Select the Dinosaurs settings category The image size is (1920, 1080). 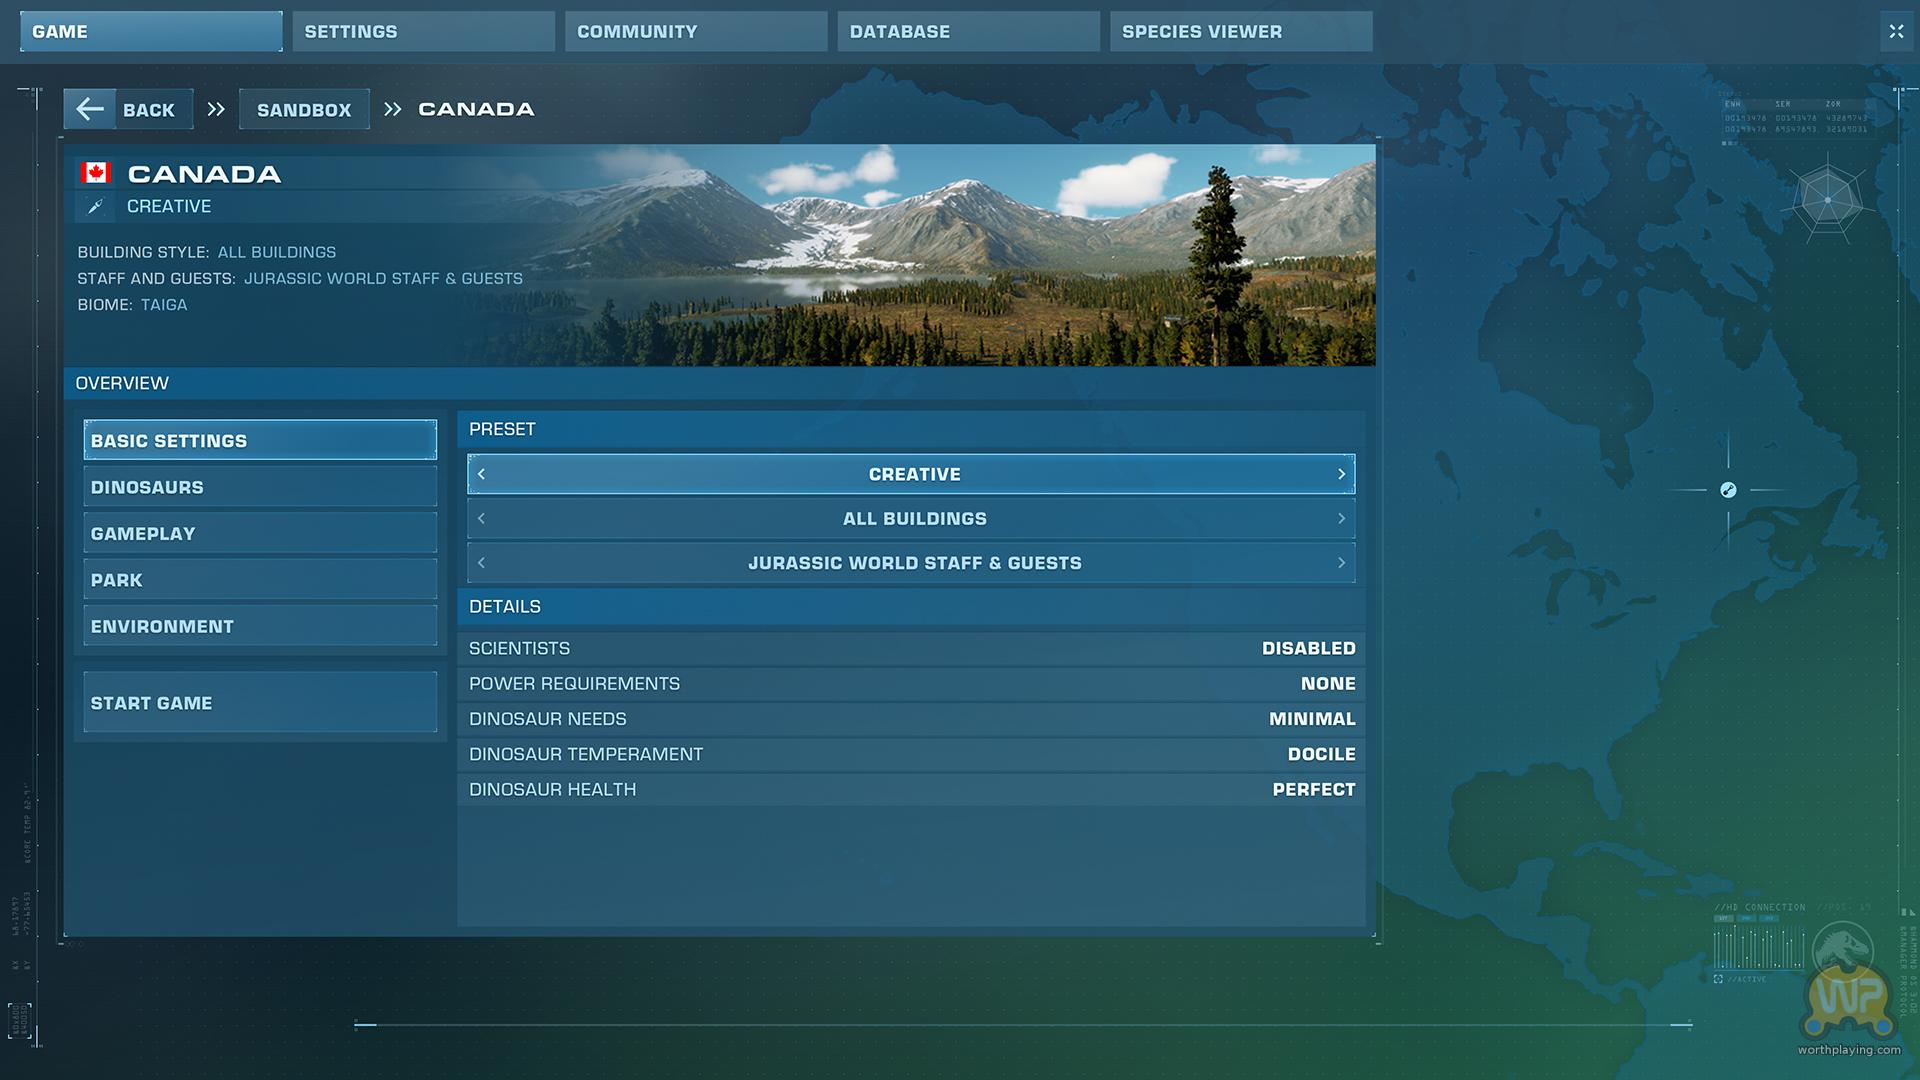point(260,487)
